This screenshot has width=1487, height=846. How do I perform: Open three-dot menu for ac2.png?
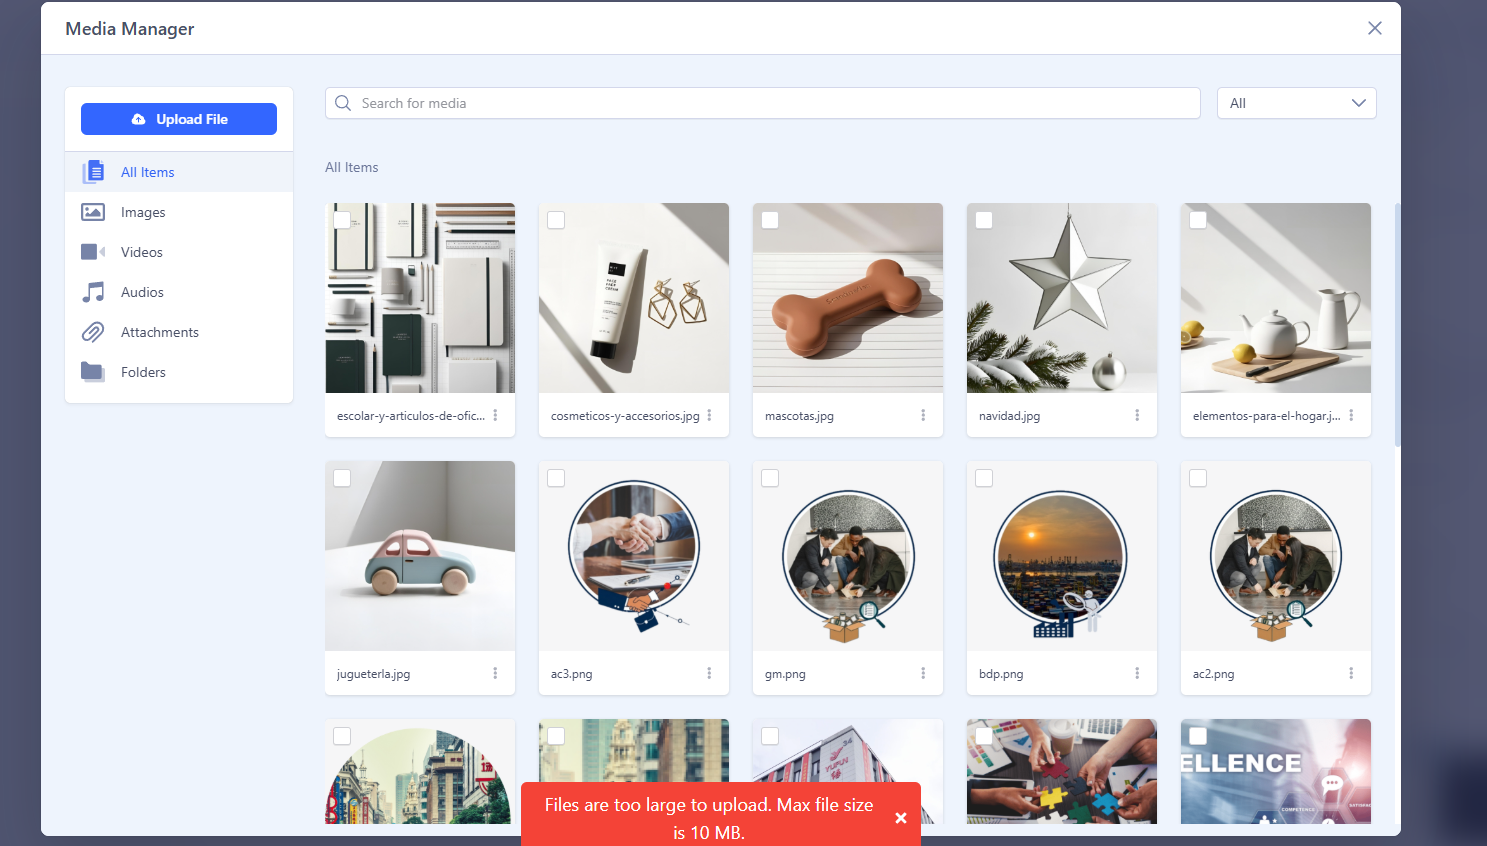coord(1351,673)
